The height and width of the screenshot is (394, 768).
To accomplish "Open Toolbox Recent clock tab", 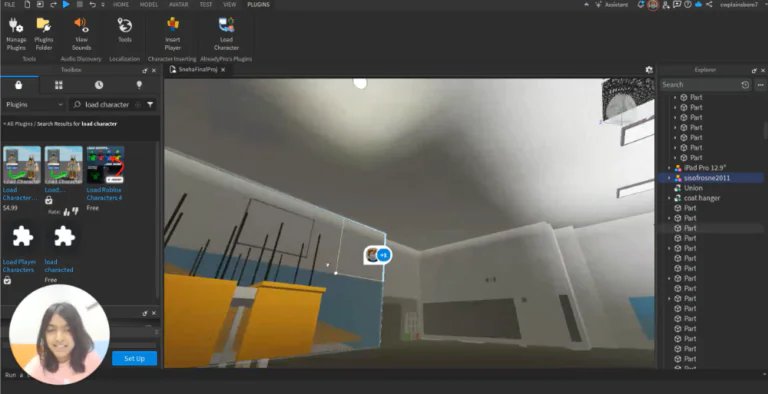I will click(x=99, y=85).
